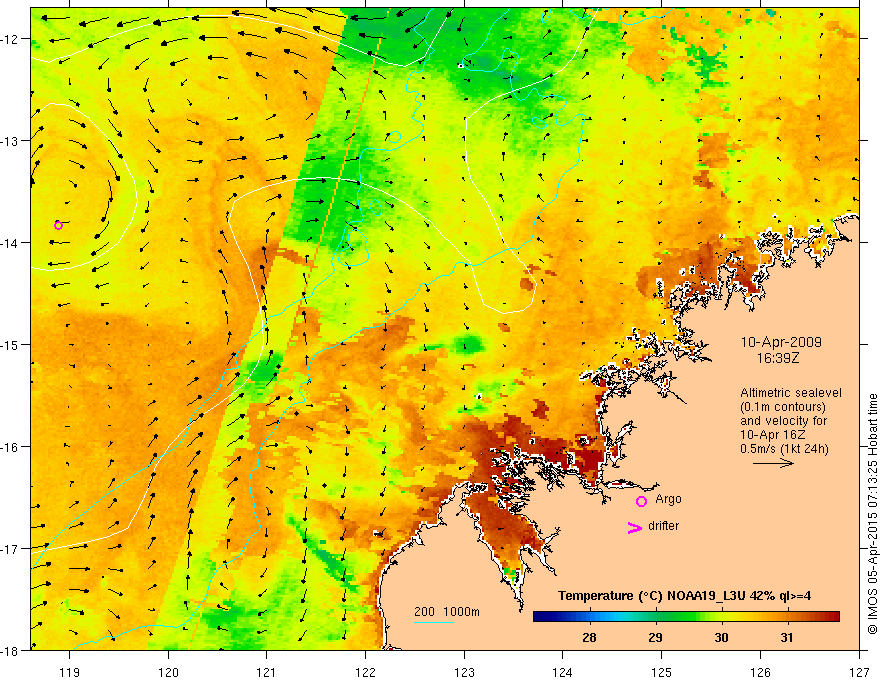Click the longitude label 126

[760, 672]
